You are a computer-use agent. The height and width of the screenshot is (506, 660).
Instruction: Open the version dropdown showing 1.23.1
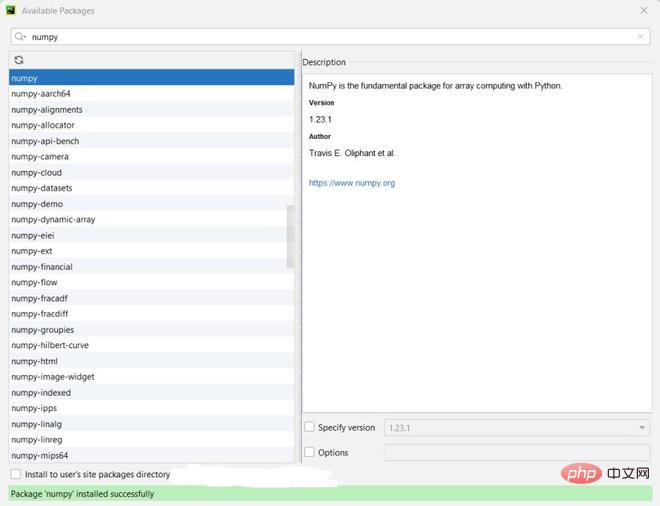coord(517,428)
